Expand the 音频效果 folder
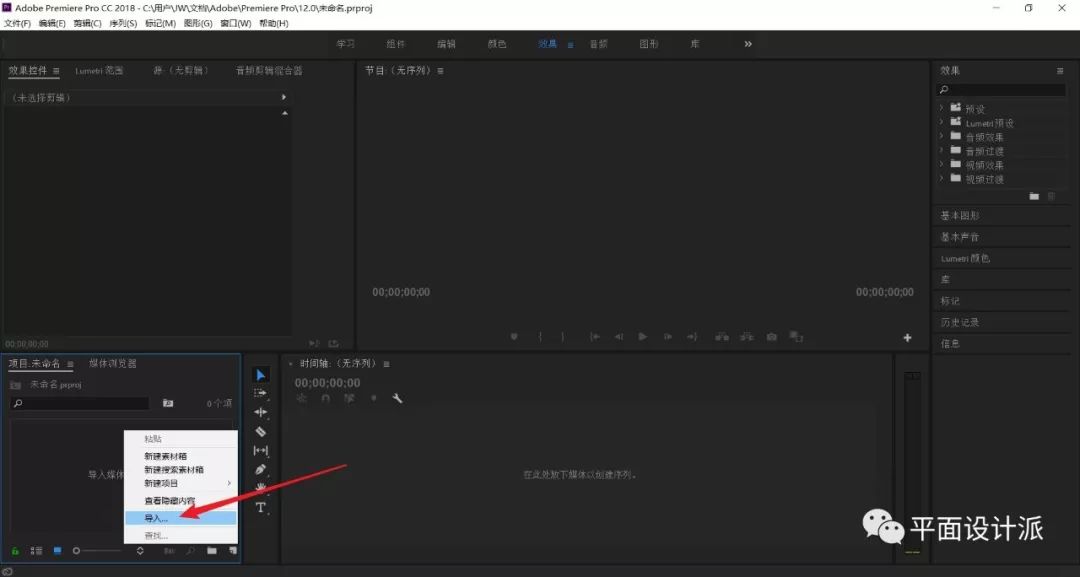 click(x=942, y=136)
